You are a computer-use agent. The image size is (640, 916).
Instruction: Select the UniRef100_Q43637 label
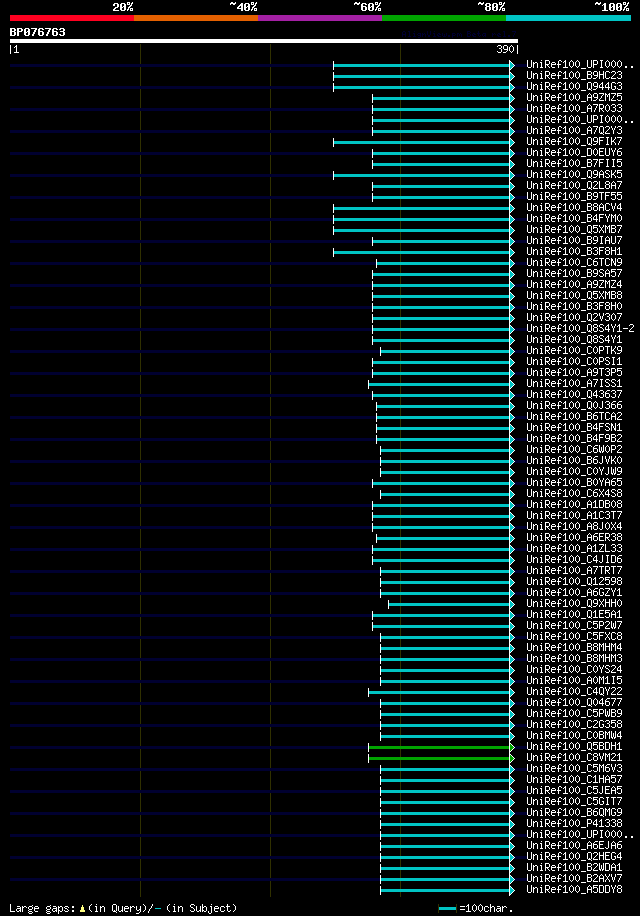click(574, 395)
